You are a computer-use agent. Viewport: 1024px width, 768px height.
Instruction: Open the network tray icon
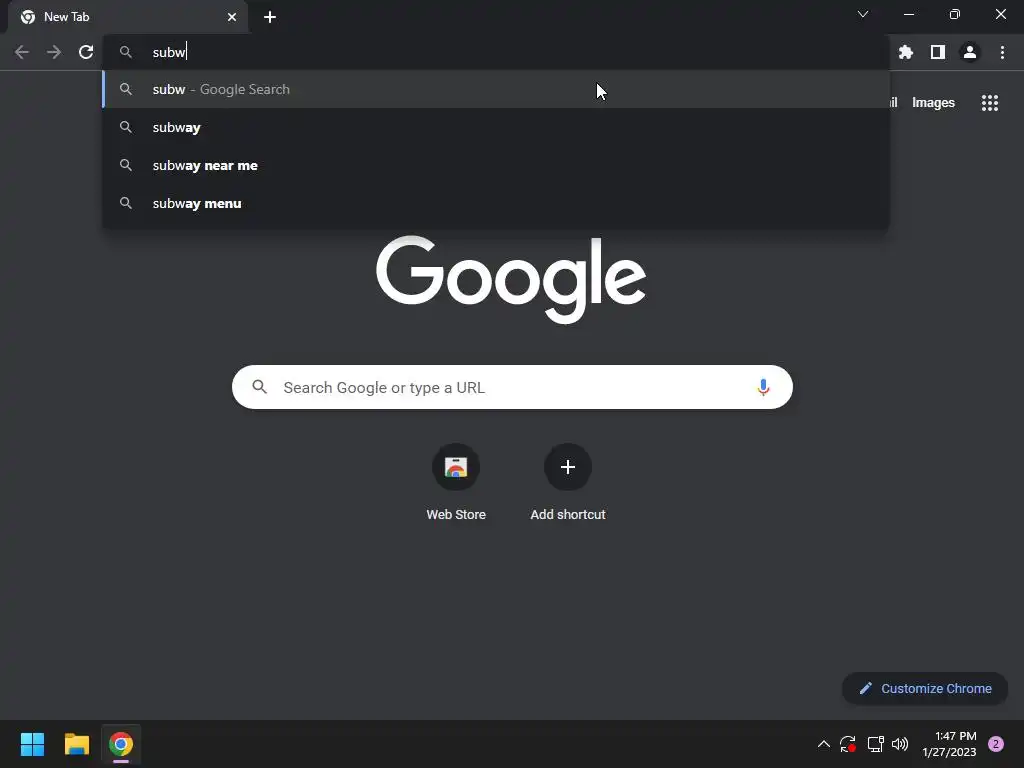pyautogui.click(x=875, y=744)
